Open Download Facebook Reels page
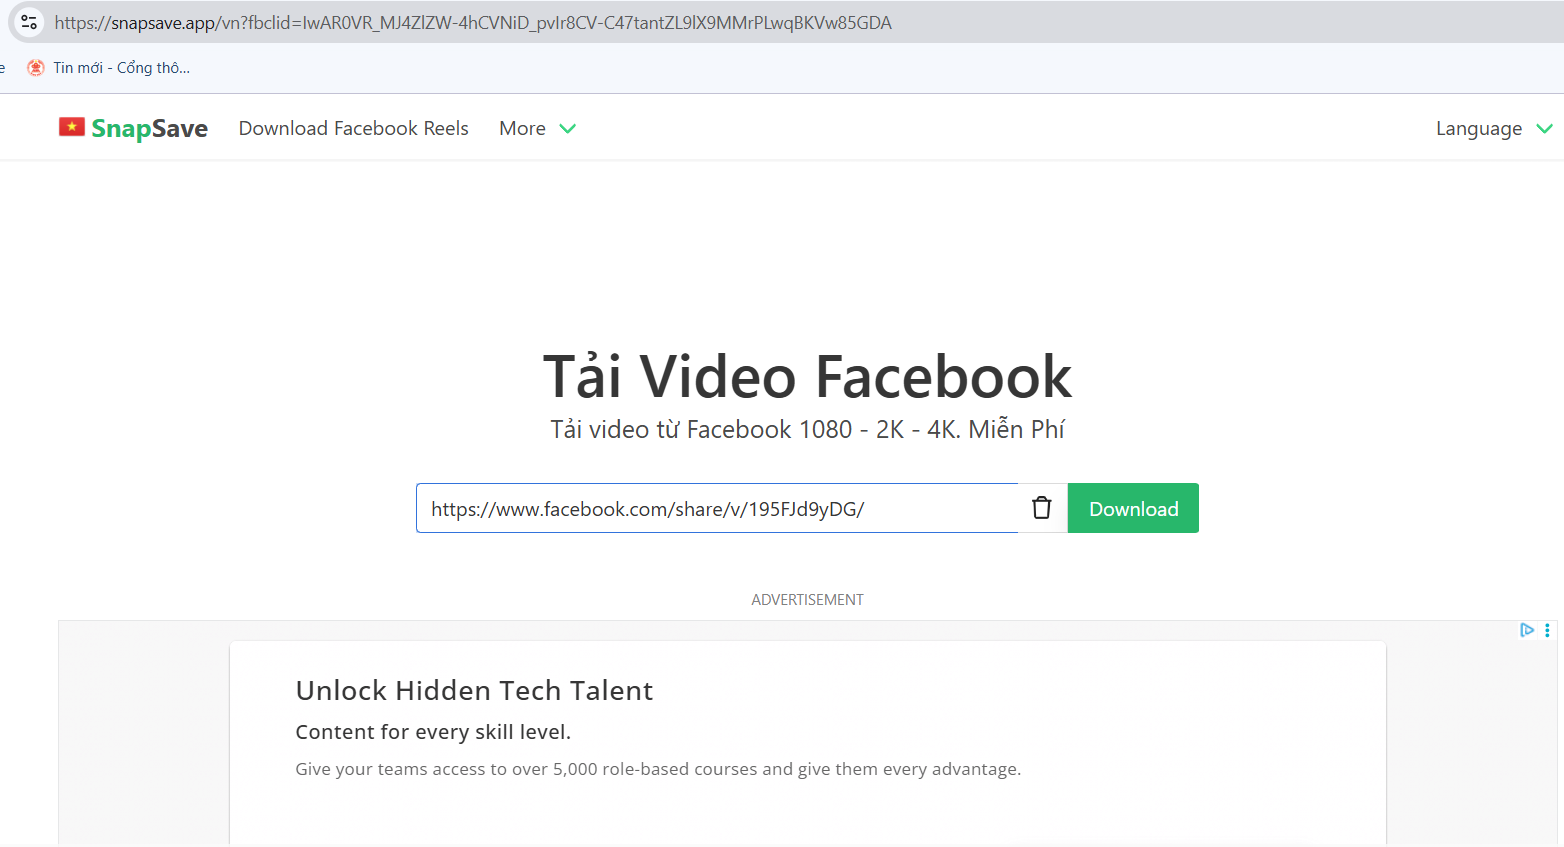 click(354, 128)
